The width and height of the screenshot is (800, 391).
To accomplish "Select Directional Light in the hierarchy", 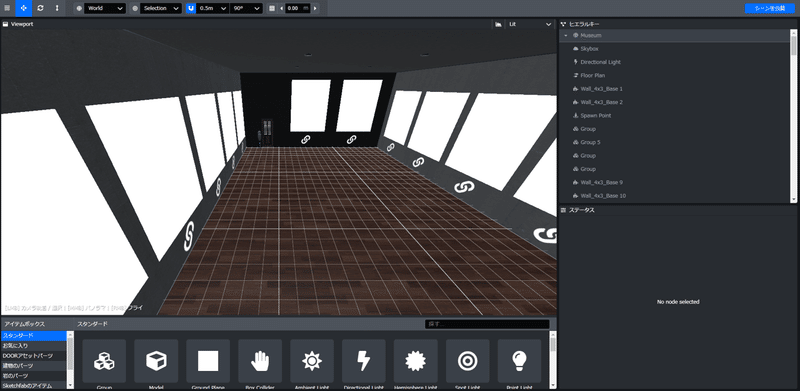I will point(674,62).
